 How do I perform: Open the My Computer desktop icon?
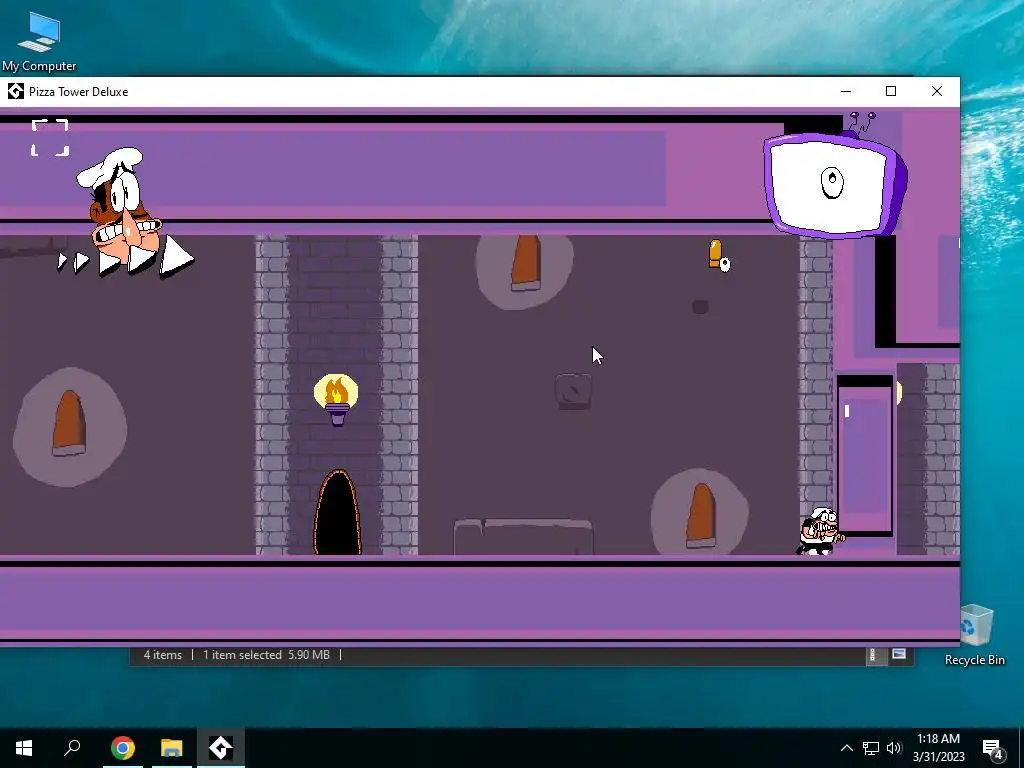point(39,42)
